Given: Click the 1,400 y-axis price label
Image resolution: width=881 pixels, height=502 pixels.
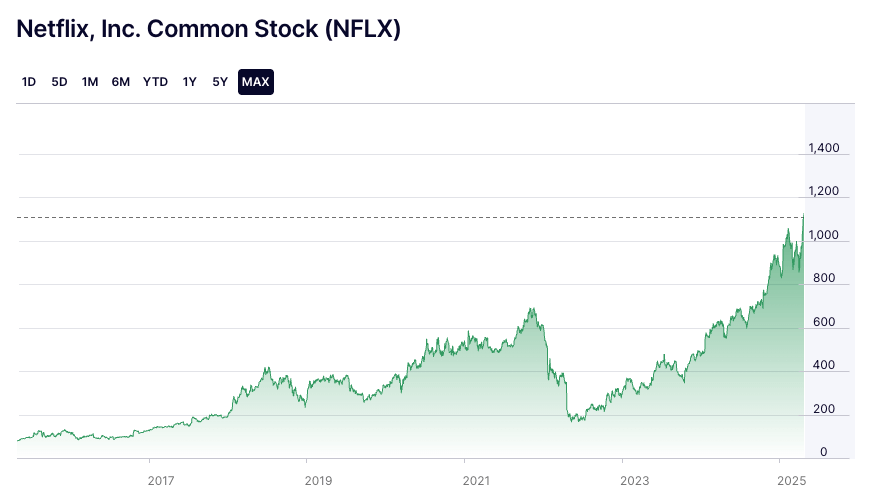Looking at the screenshot, I should pos(823,148).
